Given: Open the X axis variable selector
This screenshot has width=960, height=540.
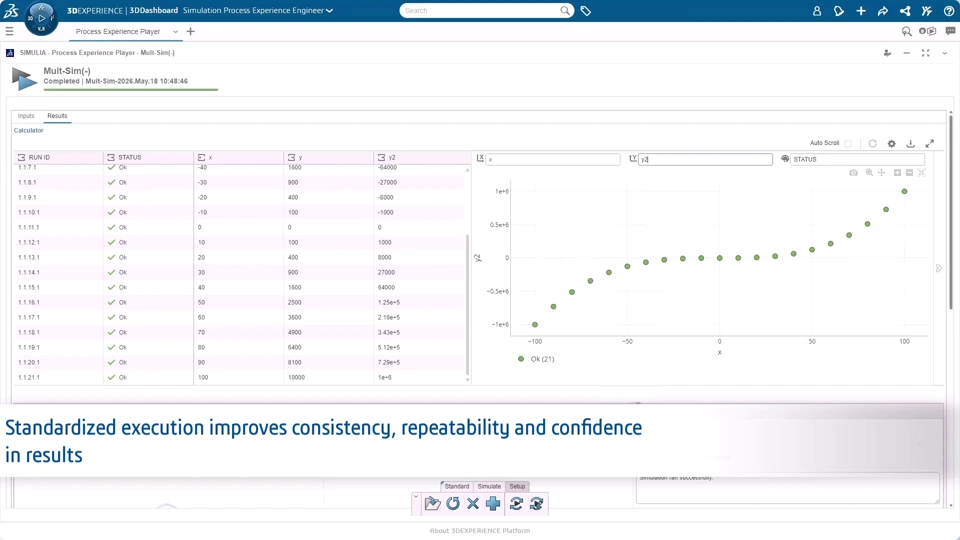Looking at the screenshot, I should click(x=553, y=159).
